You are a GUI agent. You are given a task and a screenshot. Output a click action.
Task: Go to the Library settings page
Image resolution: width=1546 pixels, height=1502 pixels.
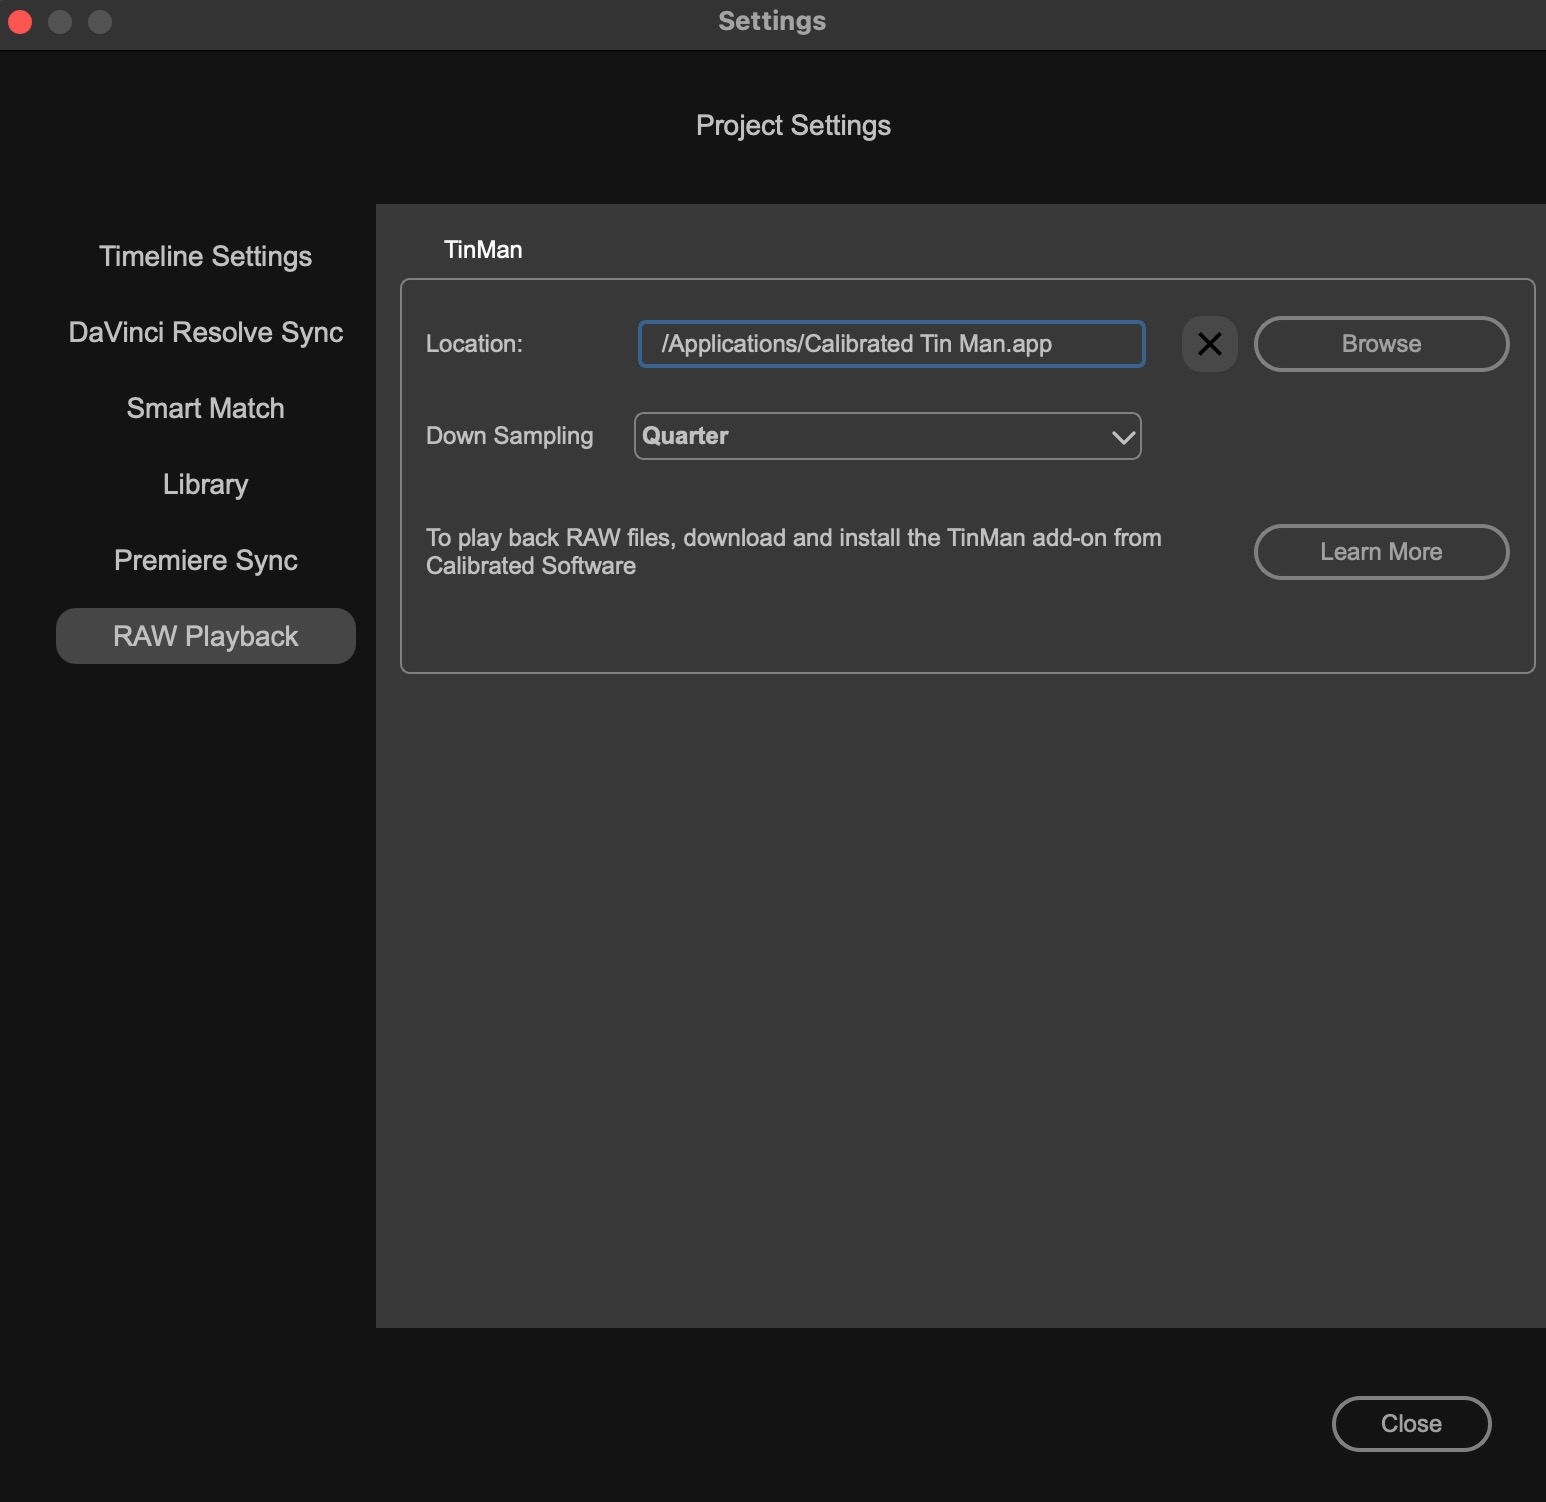pyautogui.click(x=205, y=485)
